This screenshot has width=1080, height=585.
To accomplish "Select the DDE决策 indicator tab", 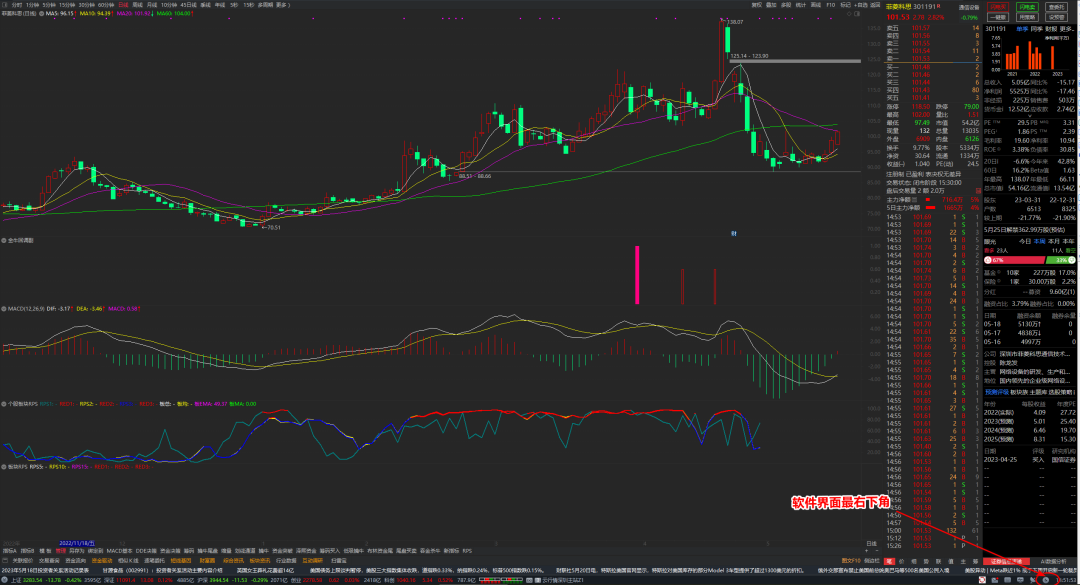I will [146, 551].
